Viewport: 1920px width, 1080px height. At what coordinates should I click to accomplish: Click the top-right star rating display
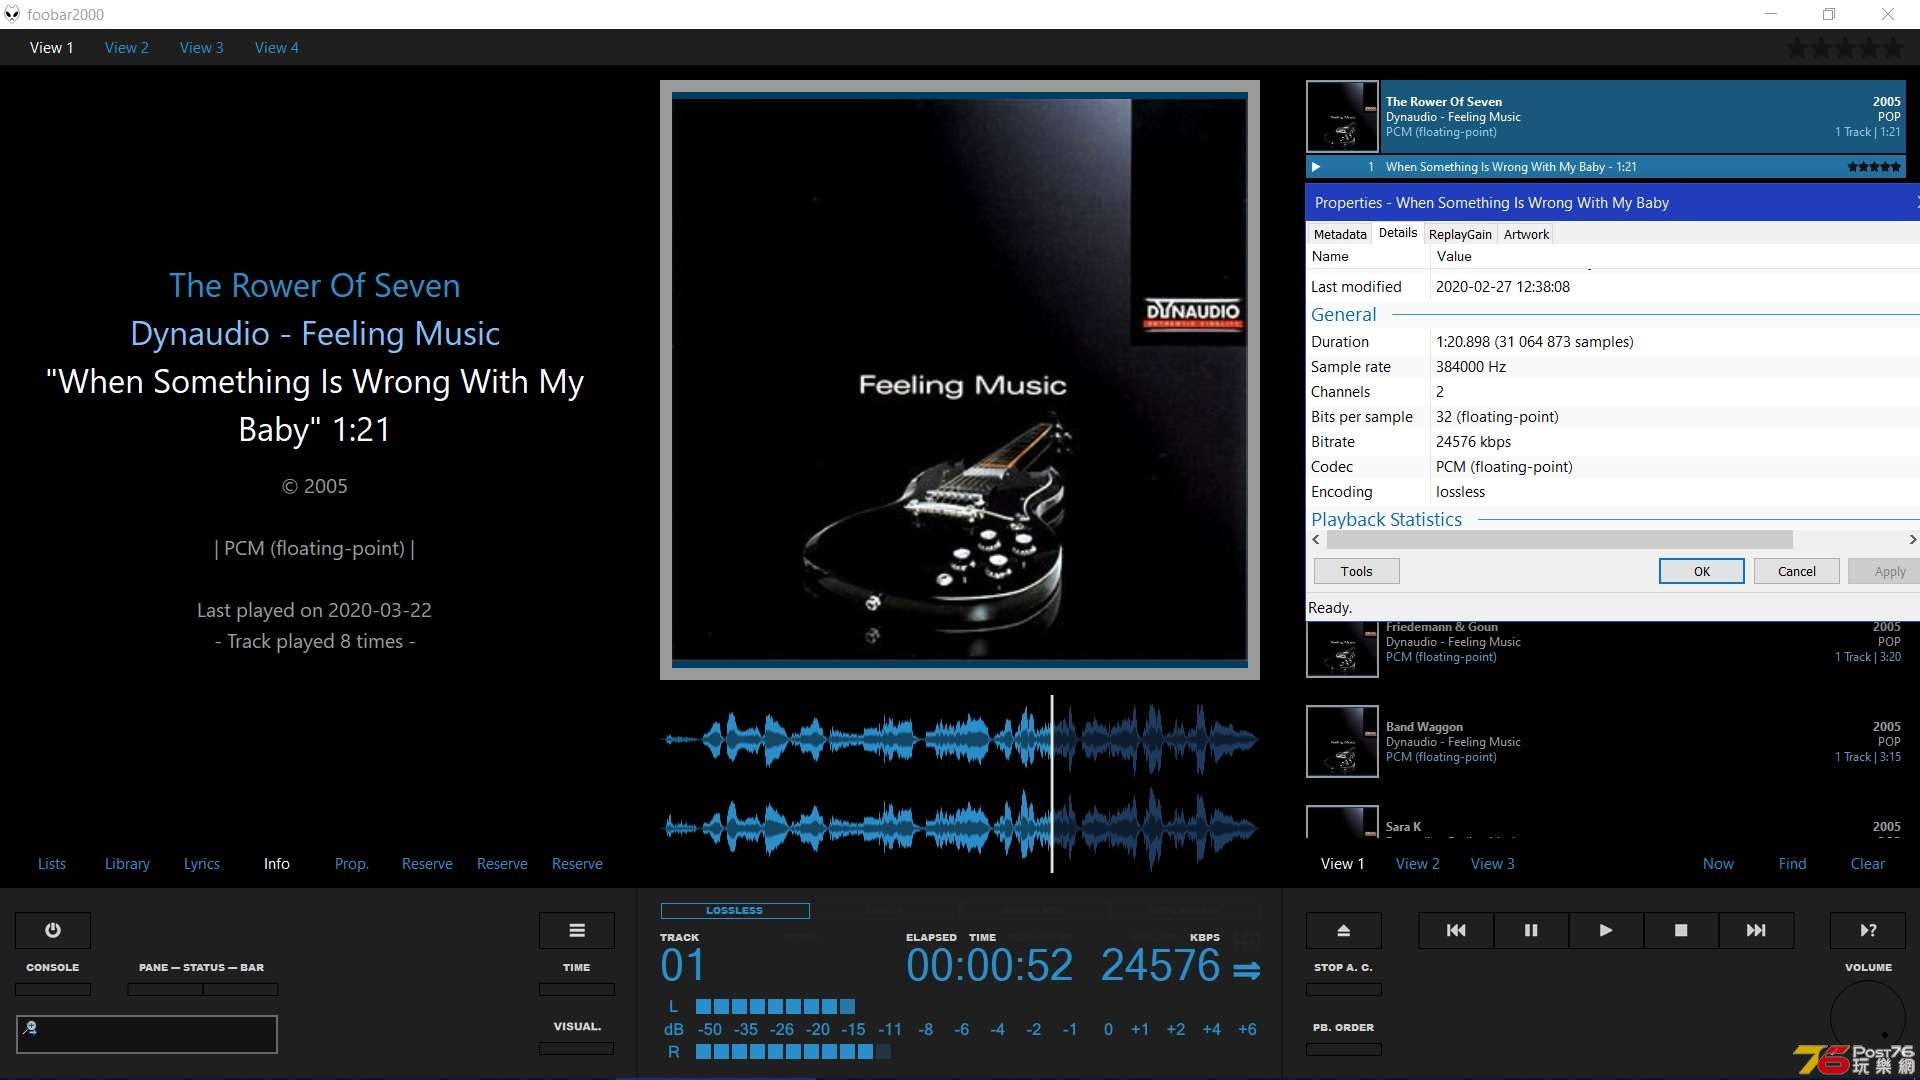pos(1845,48)
